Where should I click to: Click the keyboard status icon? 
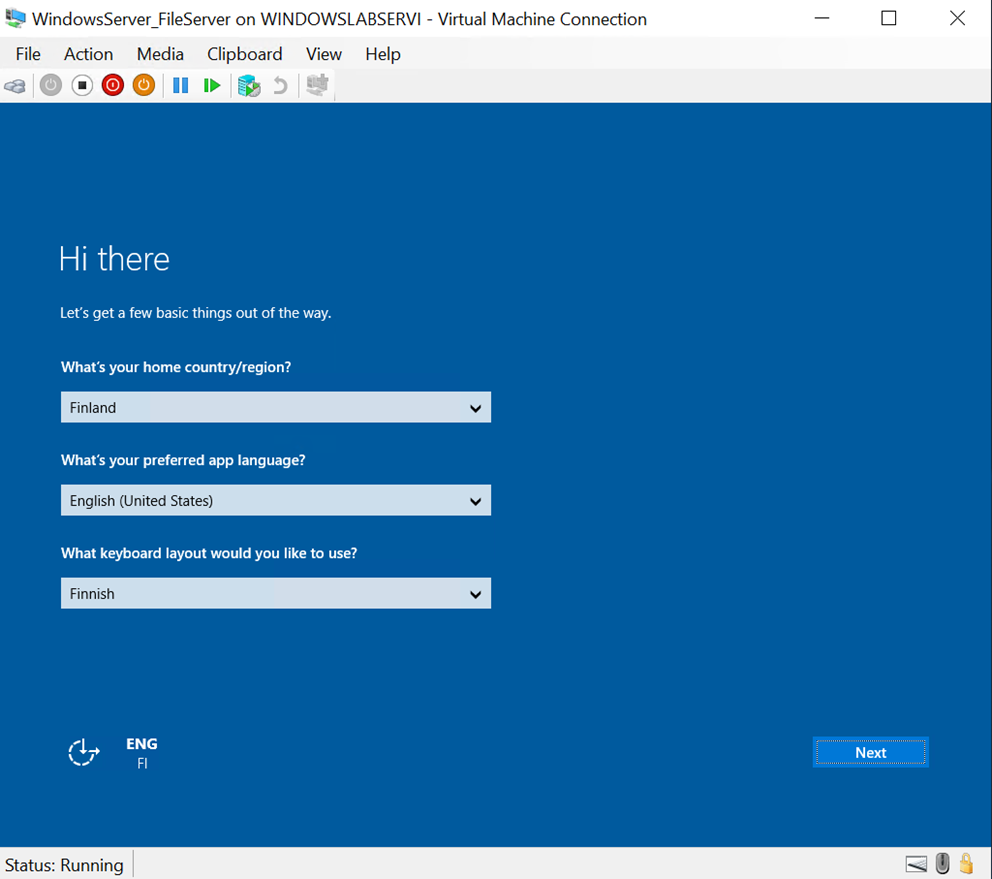[917, 863]
